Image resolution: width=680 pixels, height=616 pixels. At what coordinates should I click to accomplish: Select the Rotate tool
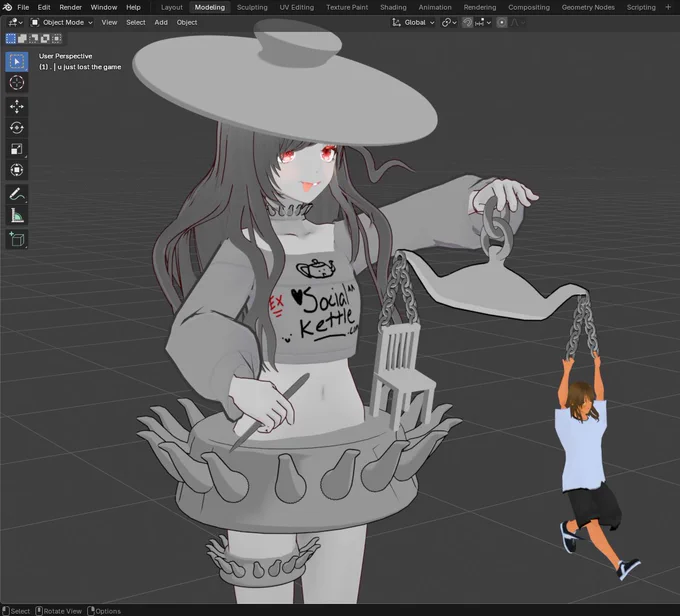coord(17,128)
